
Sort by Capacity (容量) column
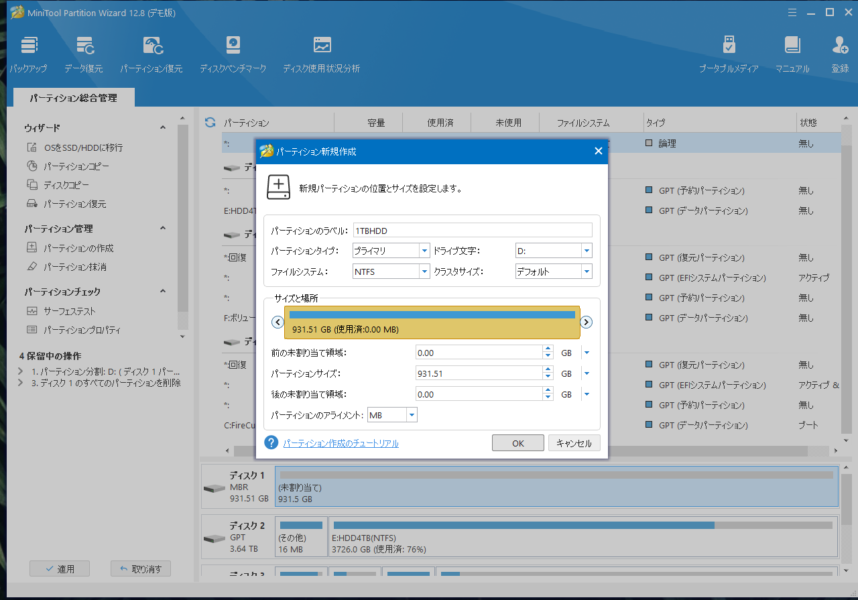[x=375, y=123]
